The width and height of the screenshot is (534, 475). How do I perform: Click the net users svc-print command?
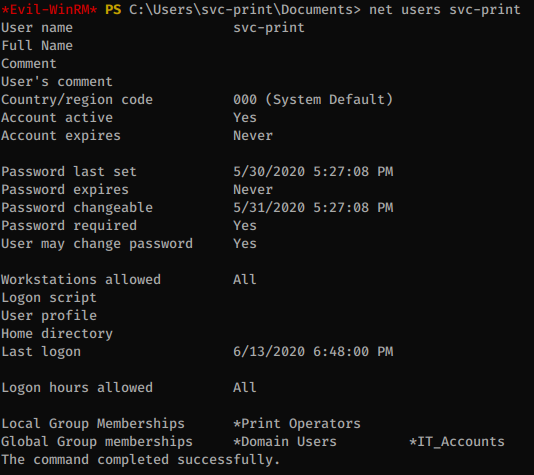click(445, 10)
